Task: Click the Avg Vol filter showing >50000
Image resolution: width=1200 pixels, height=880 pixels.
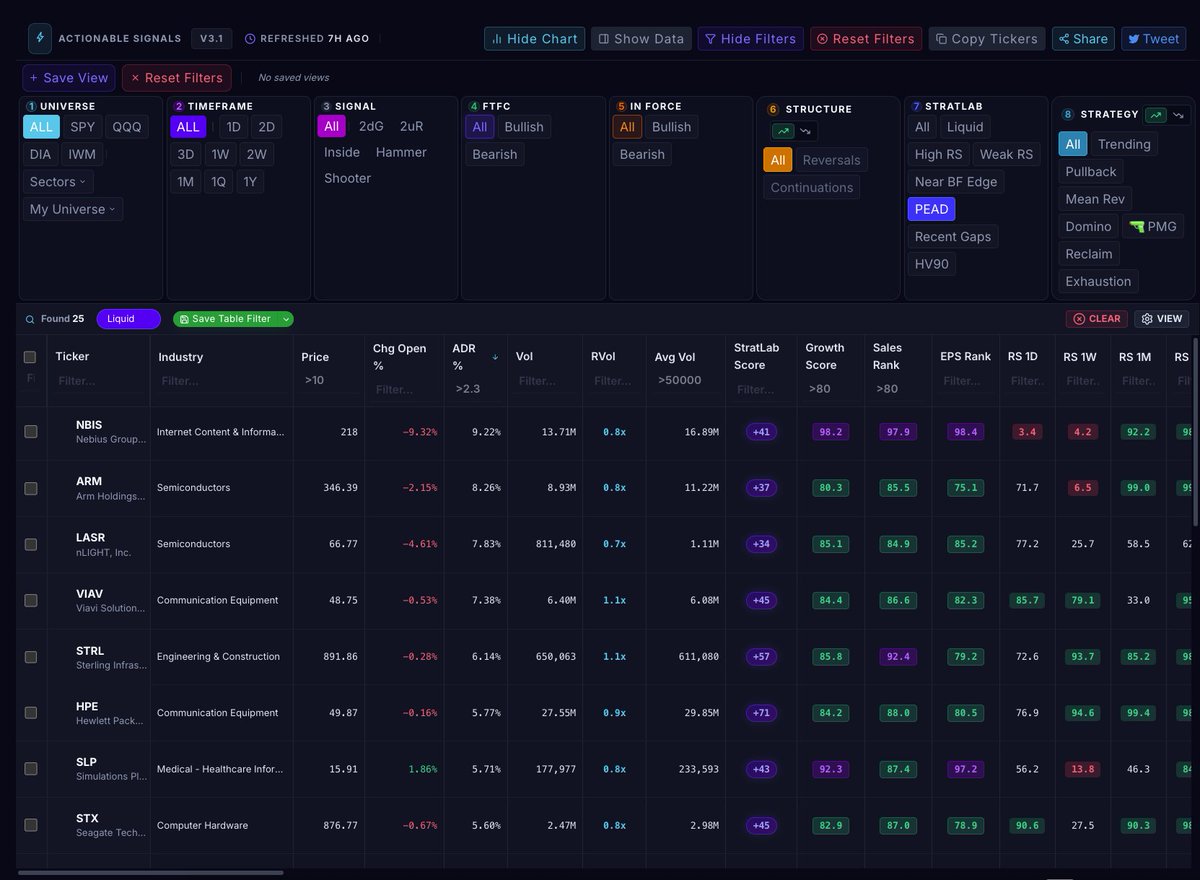Action: pyautogui.click(x=684, y=380)
